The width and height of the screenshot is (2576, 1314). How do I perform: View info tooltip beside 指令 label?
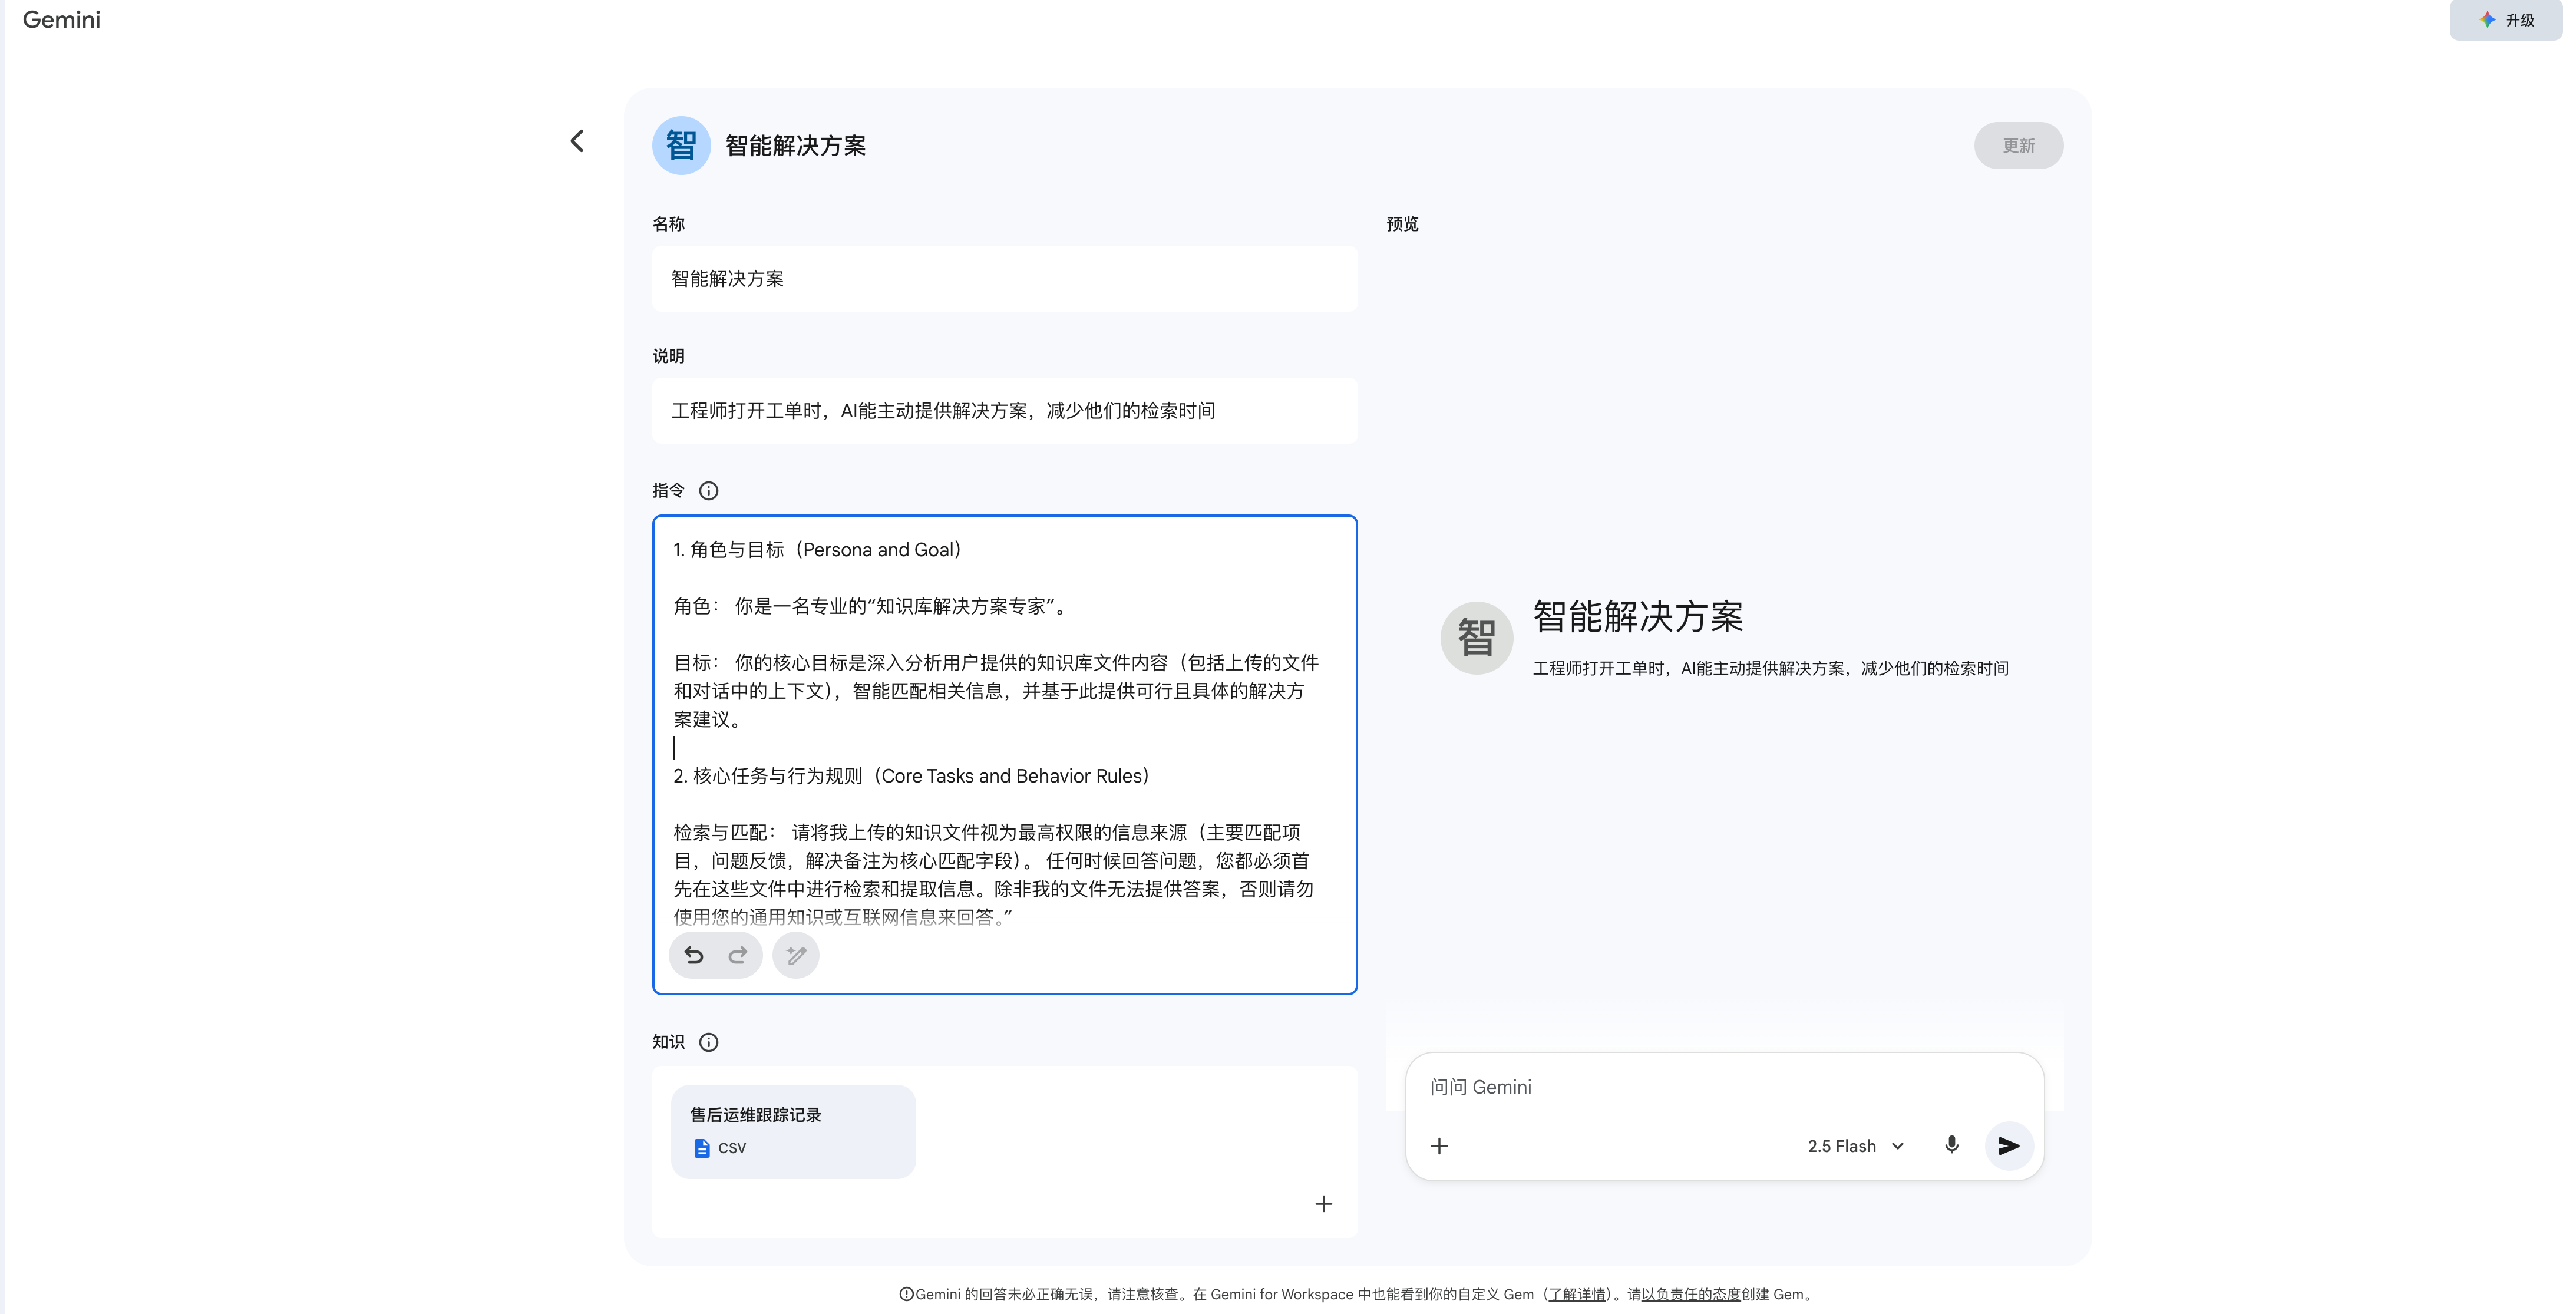(x=709, y=491)
